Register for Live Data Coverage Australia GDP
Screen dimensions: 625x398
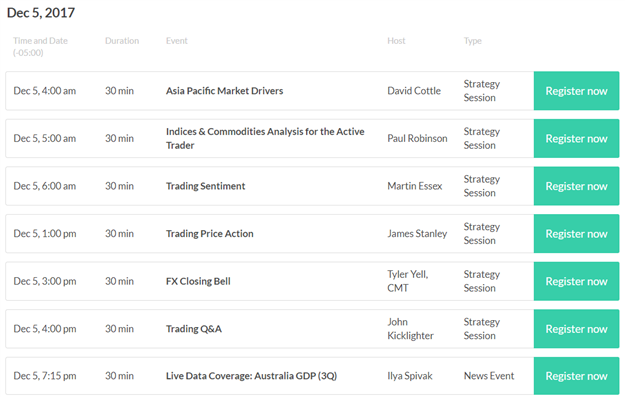click(x=576, y=376)
